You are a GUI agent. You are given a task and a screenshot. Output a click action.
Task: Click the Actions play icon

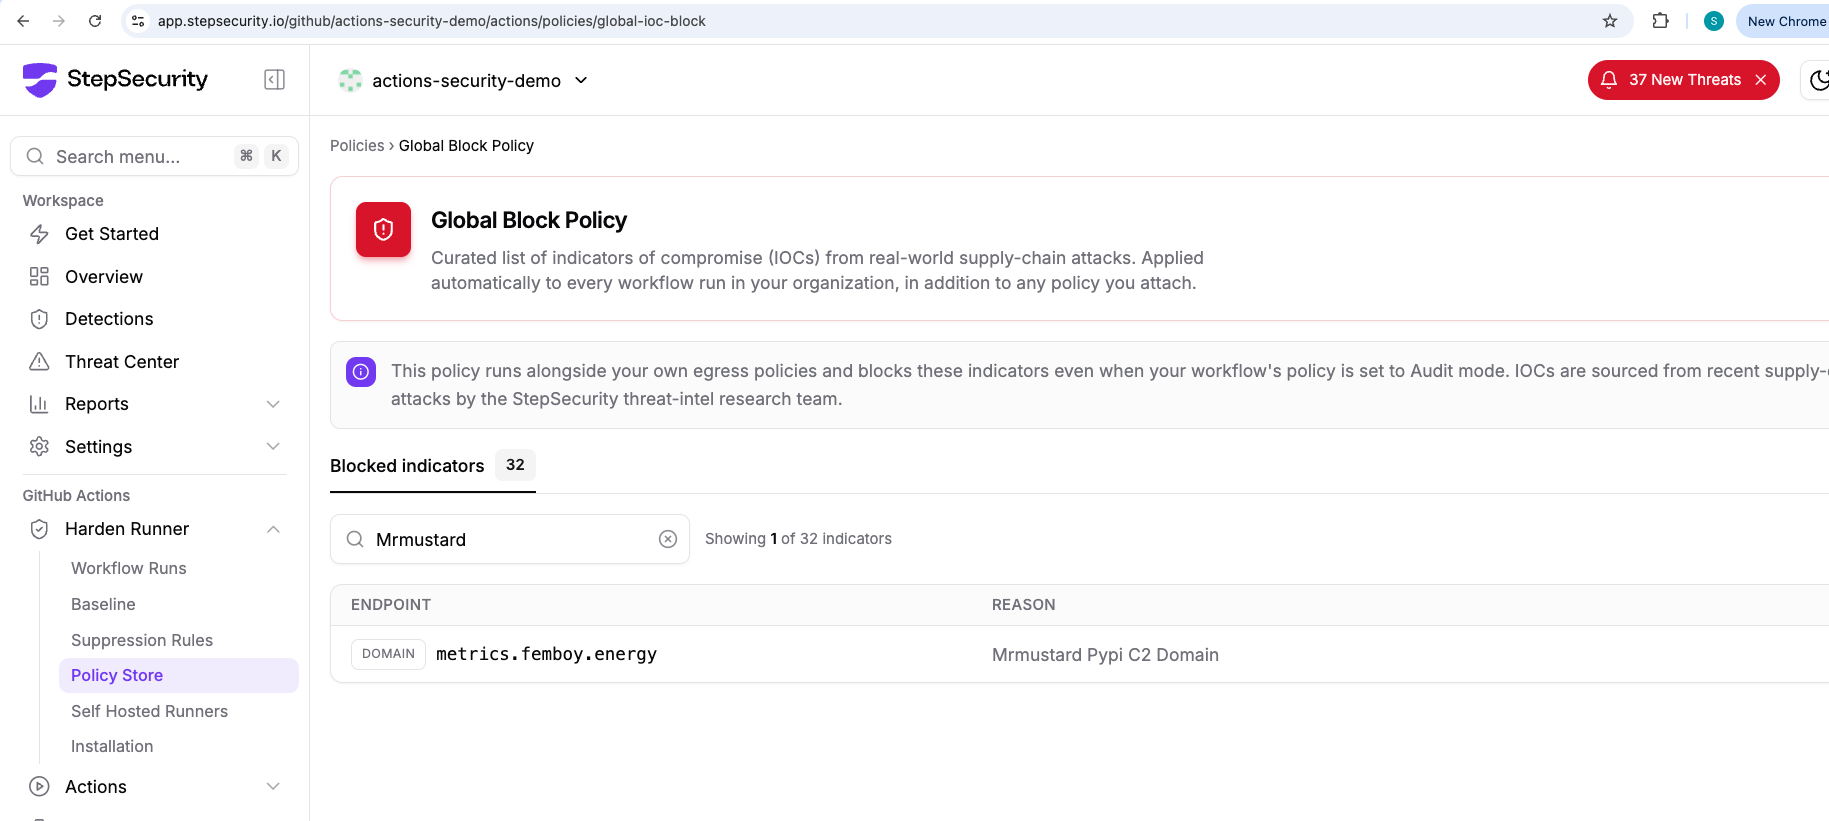(x=39, y=787)
